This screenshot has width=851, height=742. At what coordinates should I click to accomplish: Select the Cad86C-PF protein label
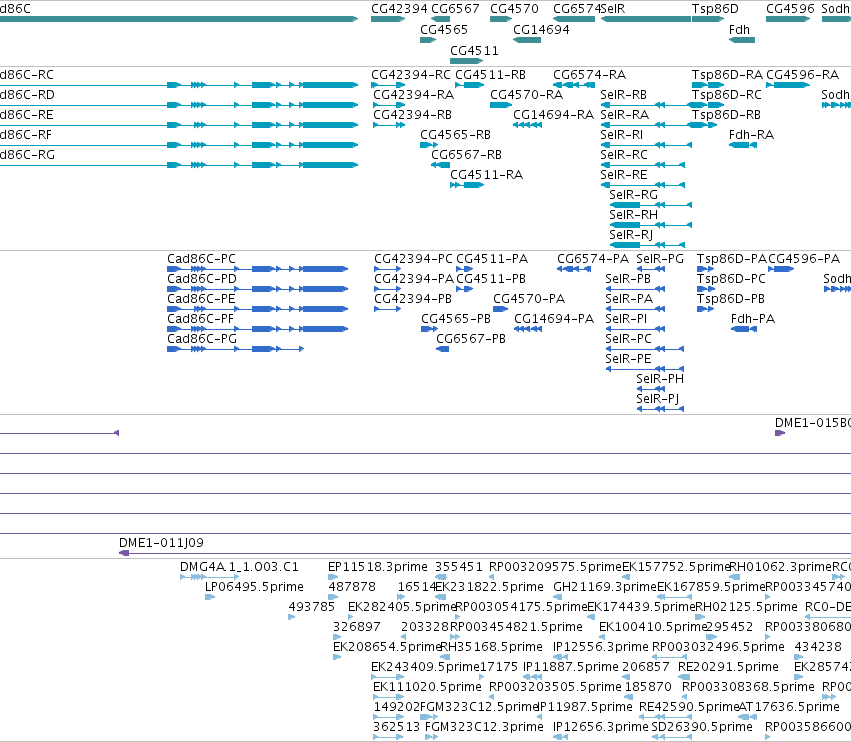click(200, 319)
